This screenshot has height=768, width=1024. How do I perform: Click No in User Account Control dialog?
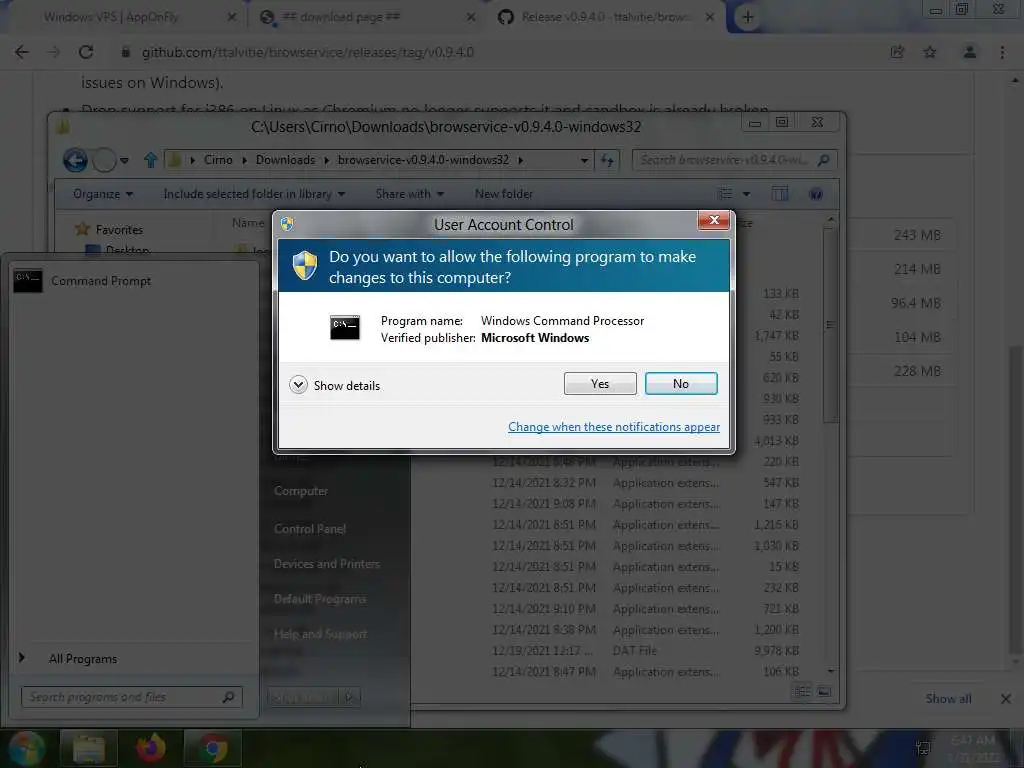[680, 383]
